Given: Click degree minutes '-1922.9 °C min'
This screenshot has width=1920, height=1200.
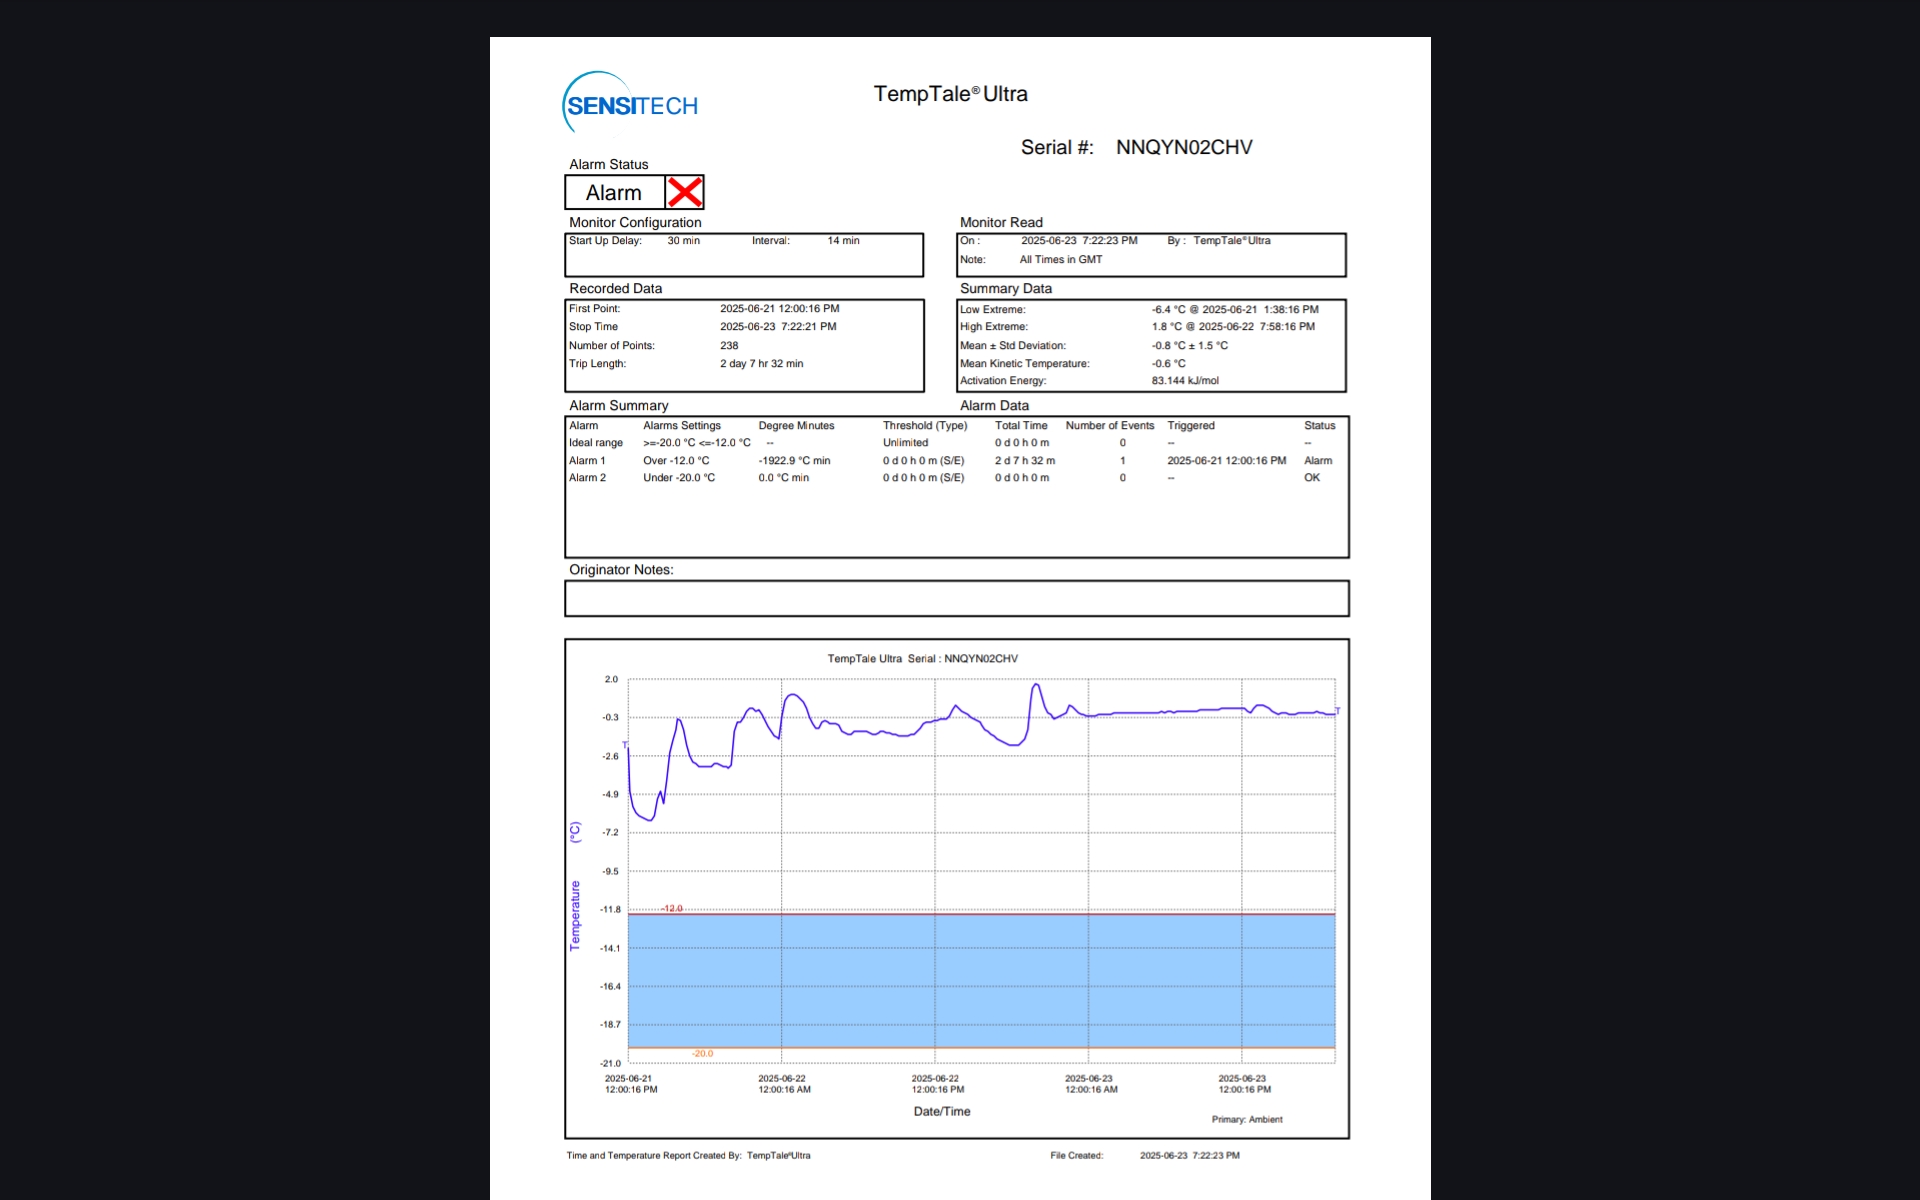Looking at the screenshot, I should point(794,461).
